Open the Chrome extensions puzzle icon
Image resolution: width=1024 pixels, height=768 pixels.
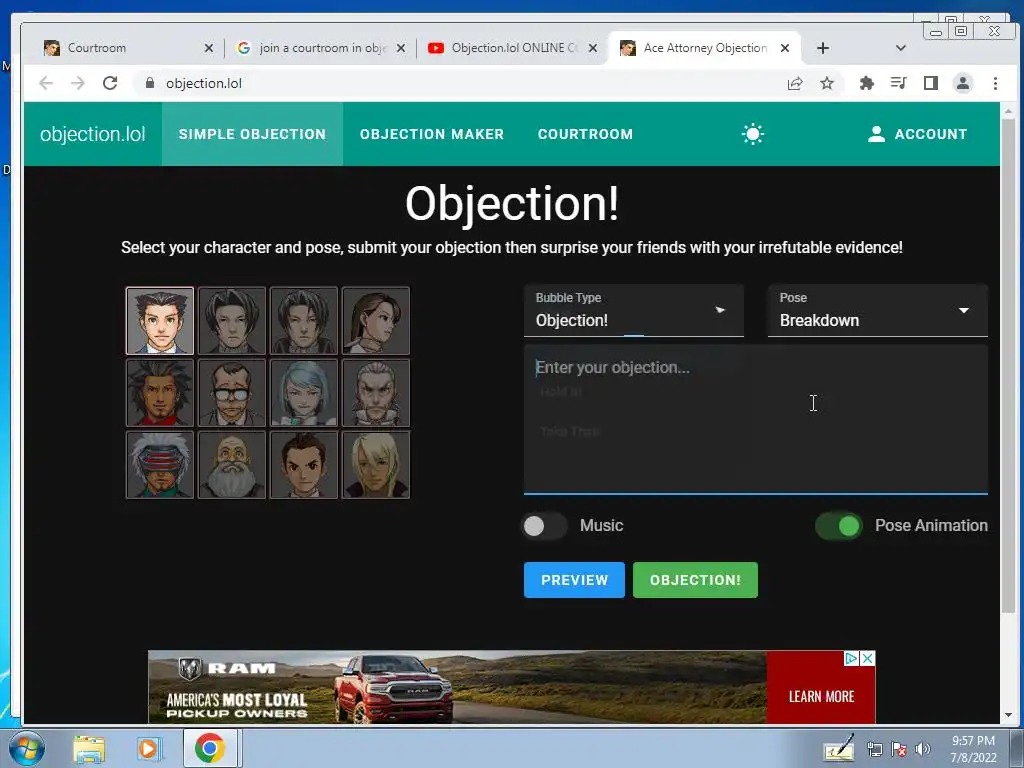tap(867, 83)
